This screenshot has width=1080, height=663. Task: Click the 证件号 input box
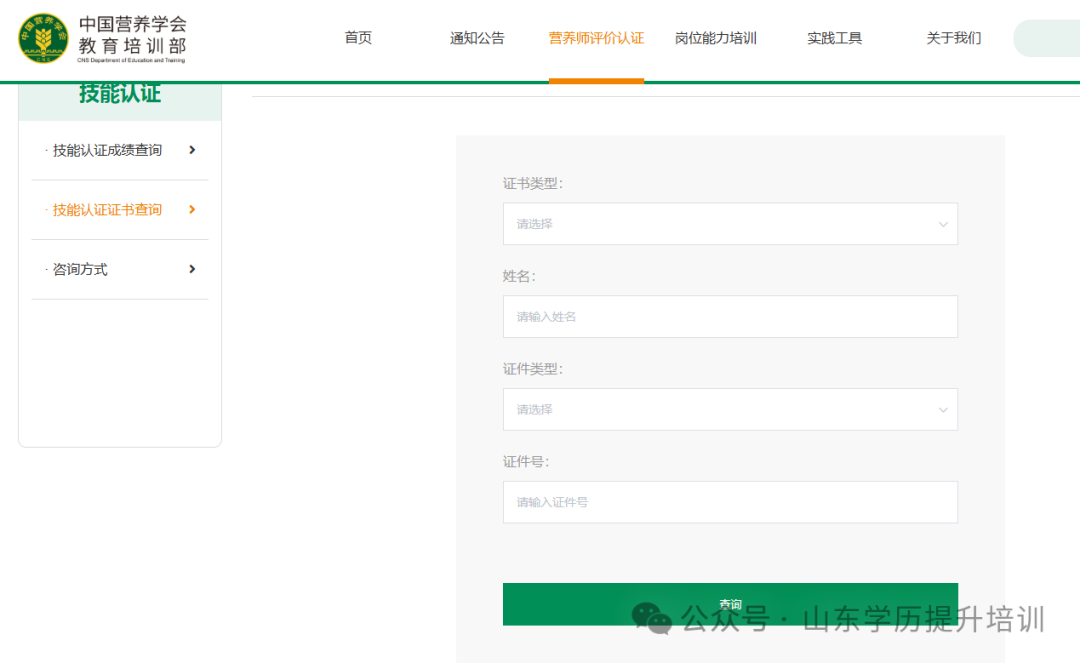coord(729,502)
